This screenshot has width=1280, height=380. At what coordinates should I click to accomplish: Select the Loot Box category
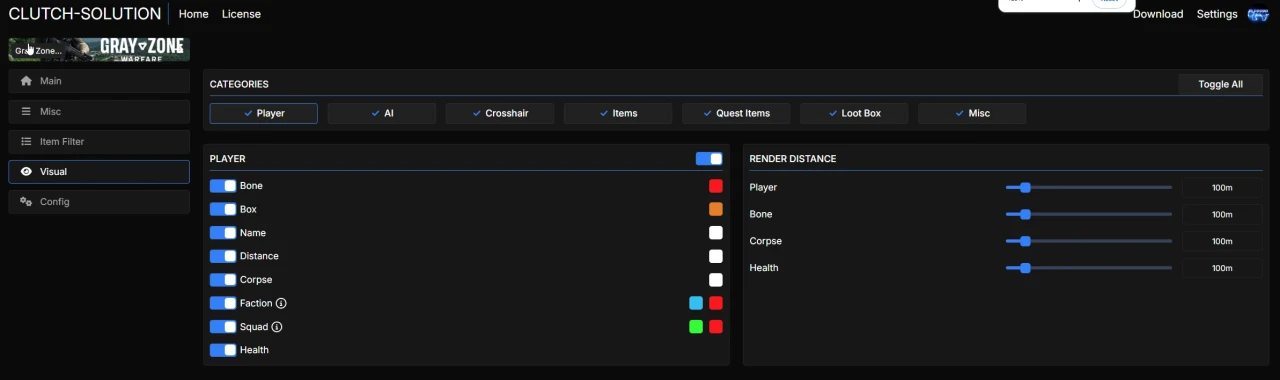coord(854,113)
